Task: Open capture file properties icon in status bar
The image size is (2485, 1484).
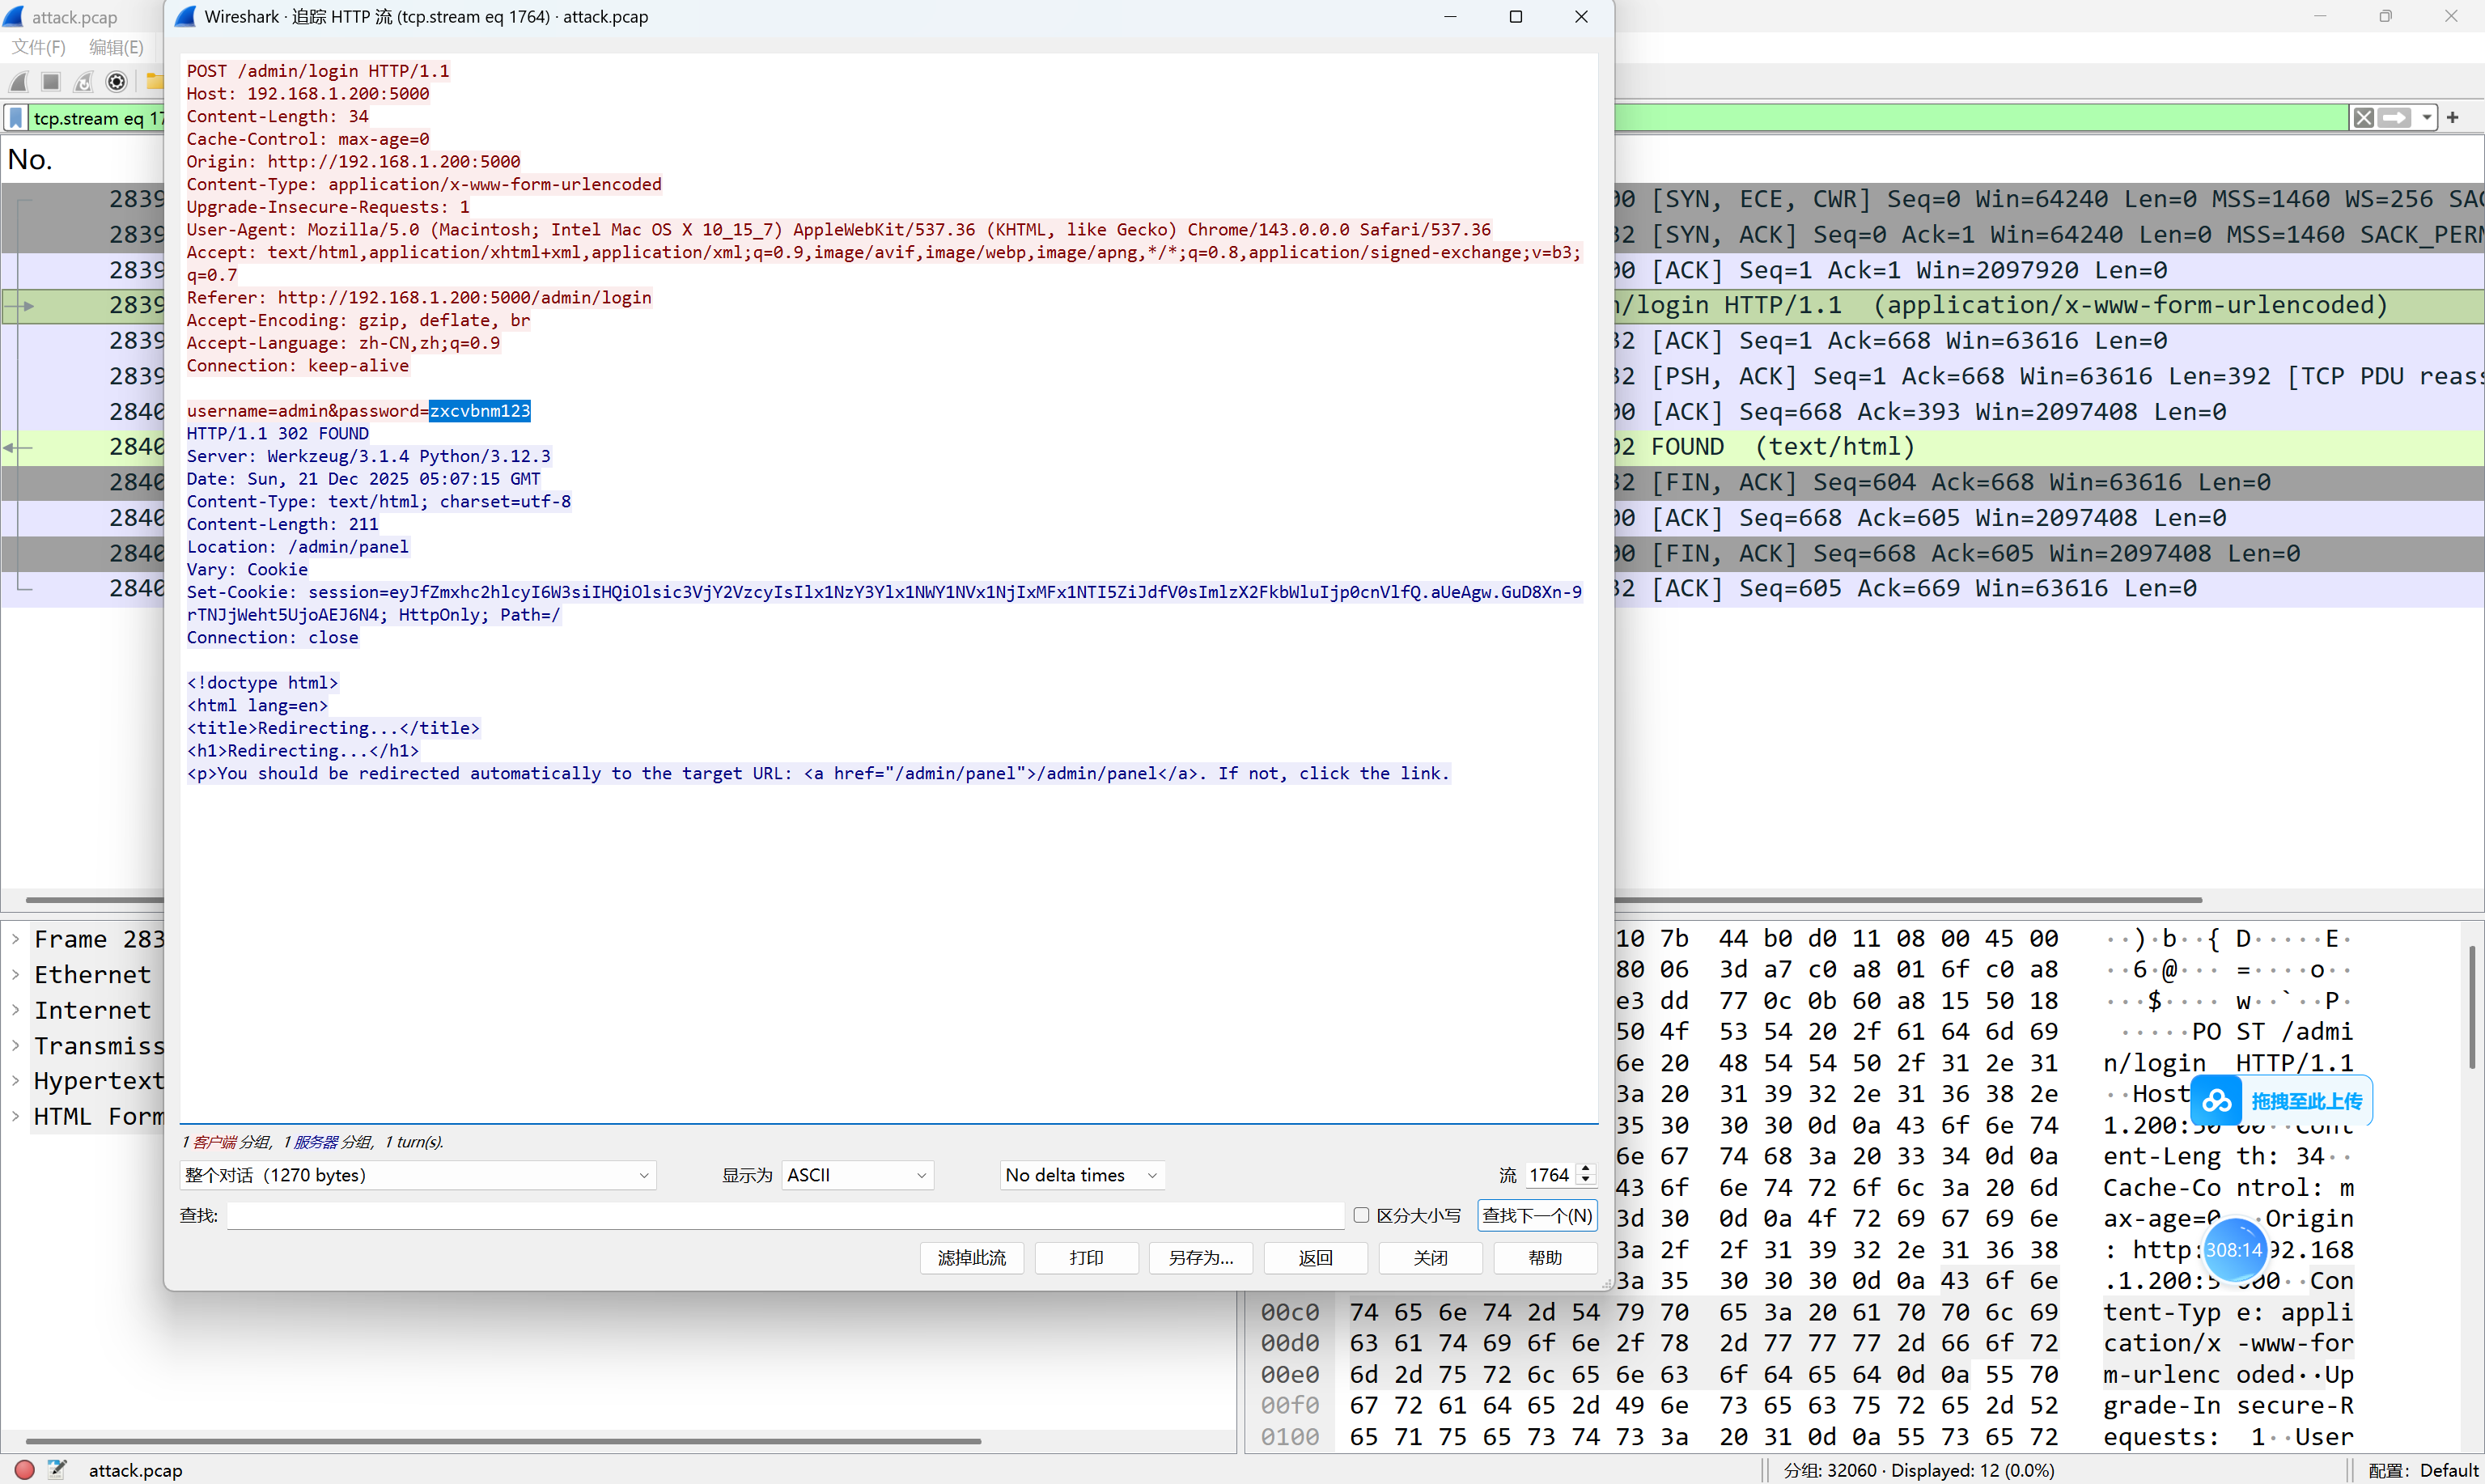Action: (57, 1470)
